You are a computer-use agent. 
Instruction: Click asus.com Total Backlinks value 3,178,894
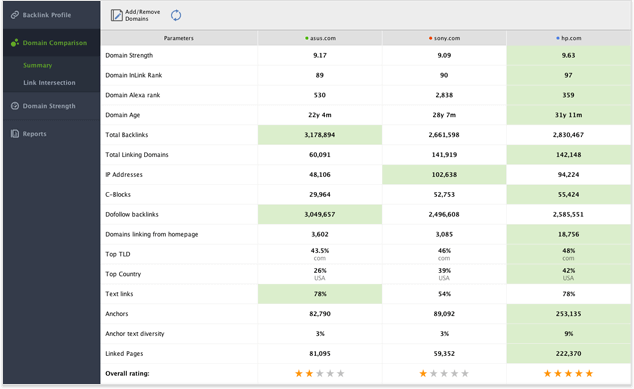320,135
